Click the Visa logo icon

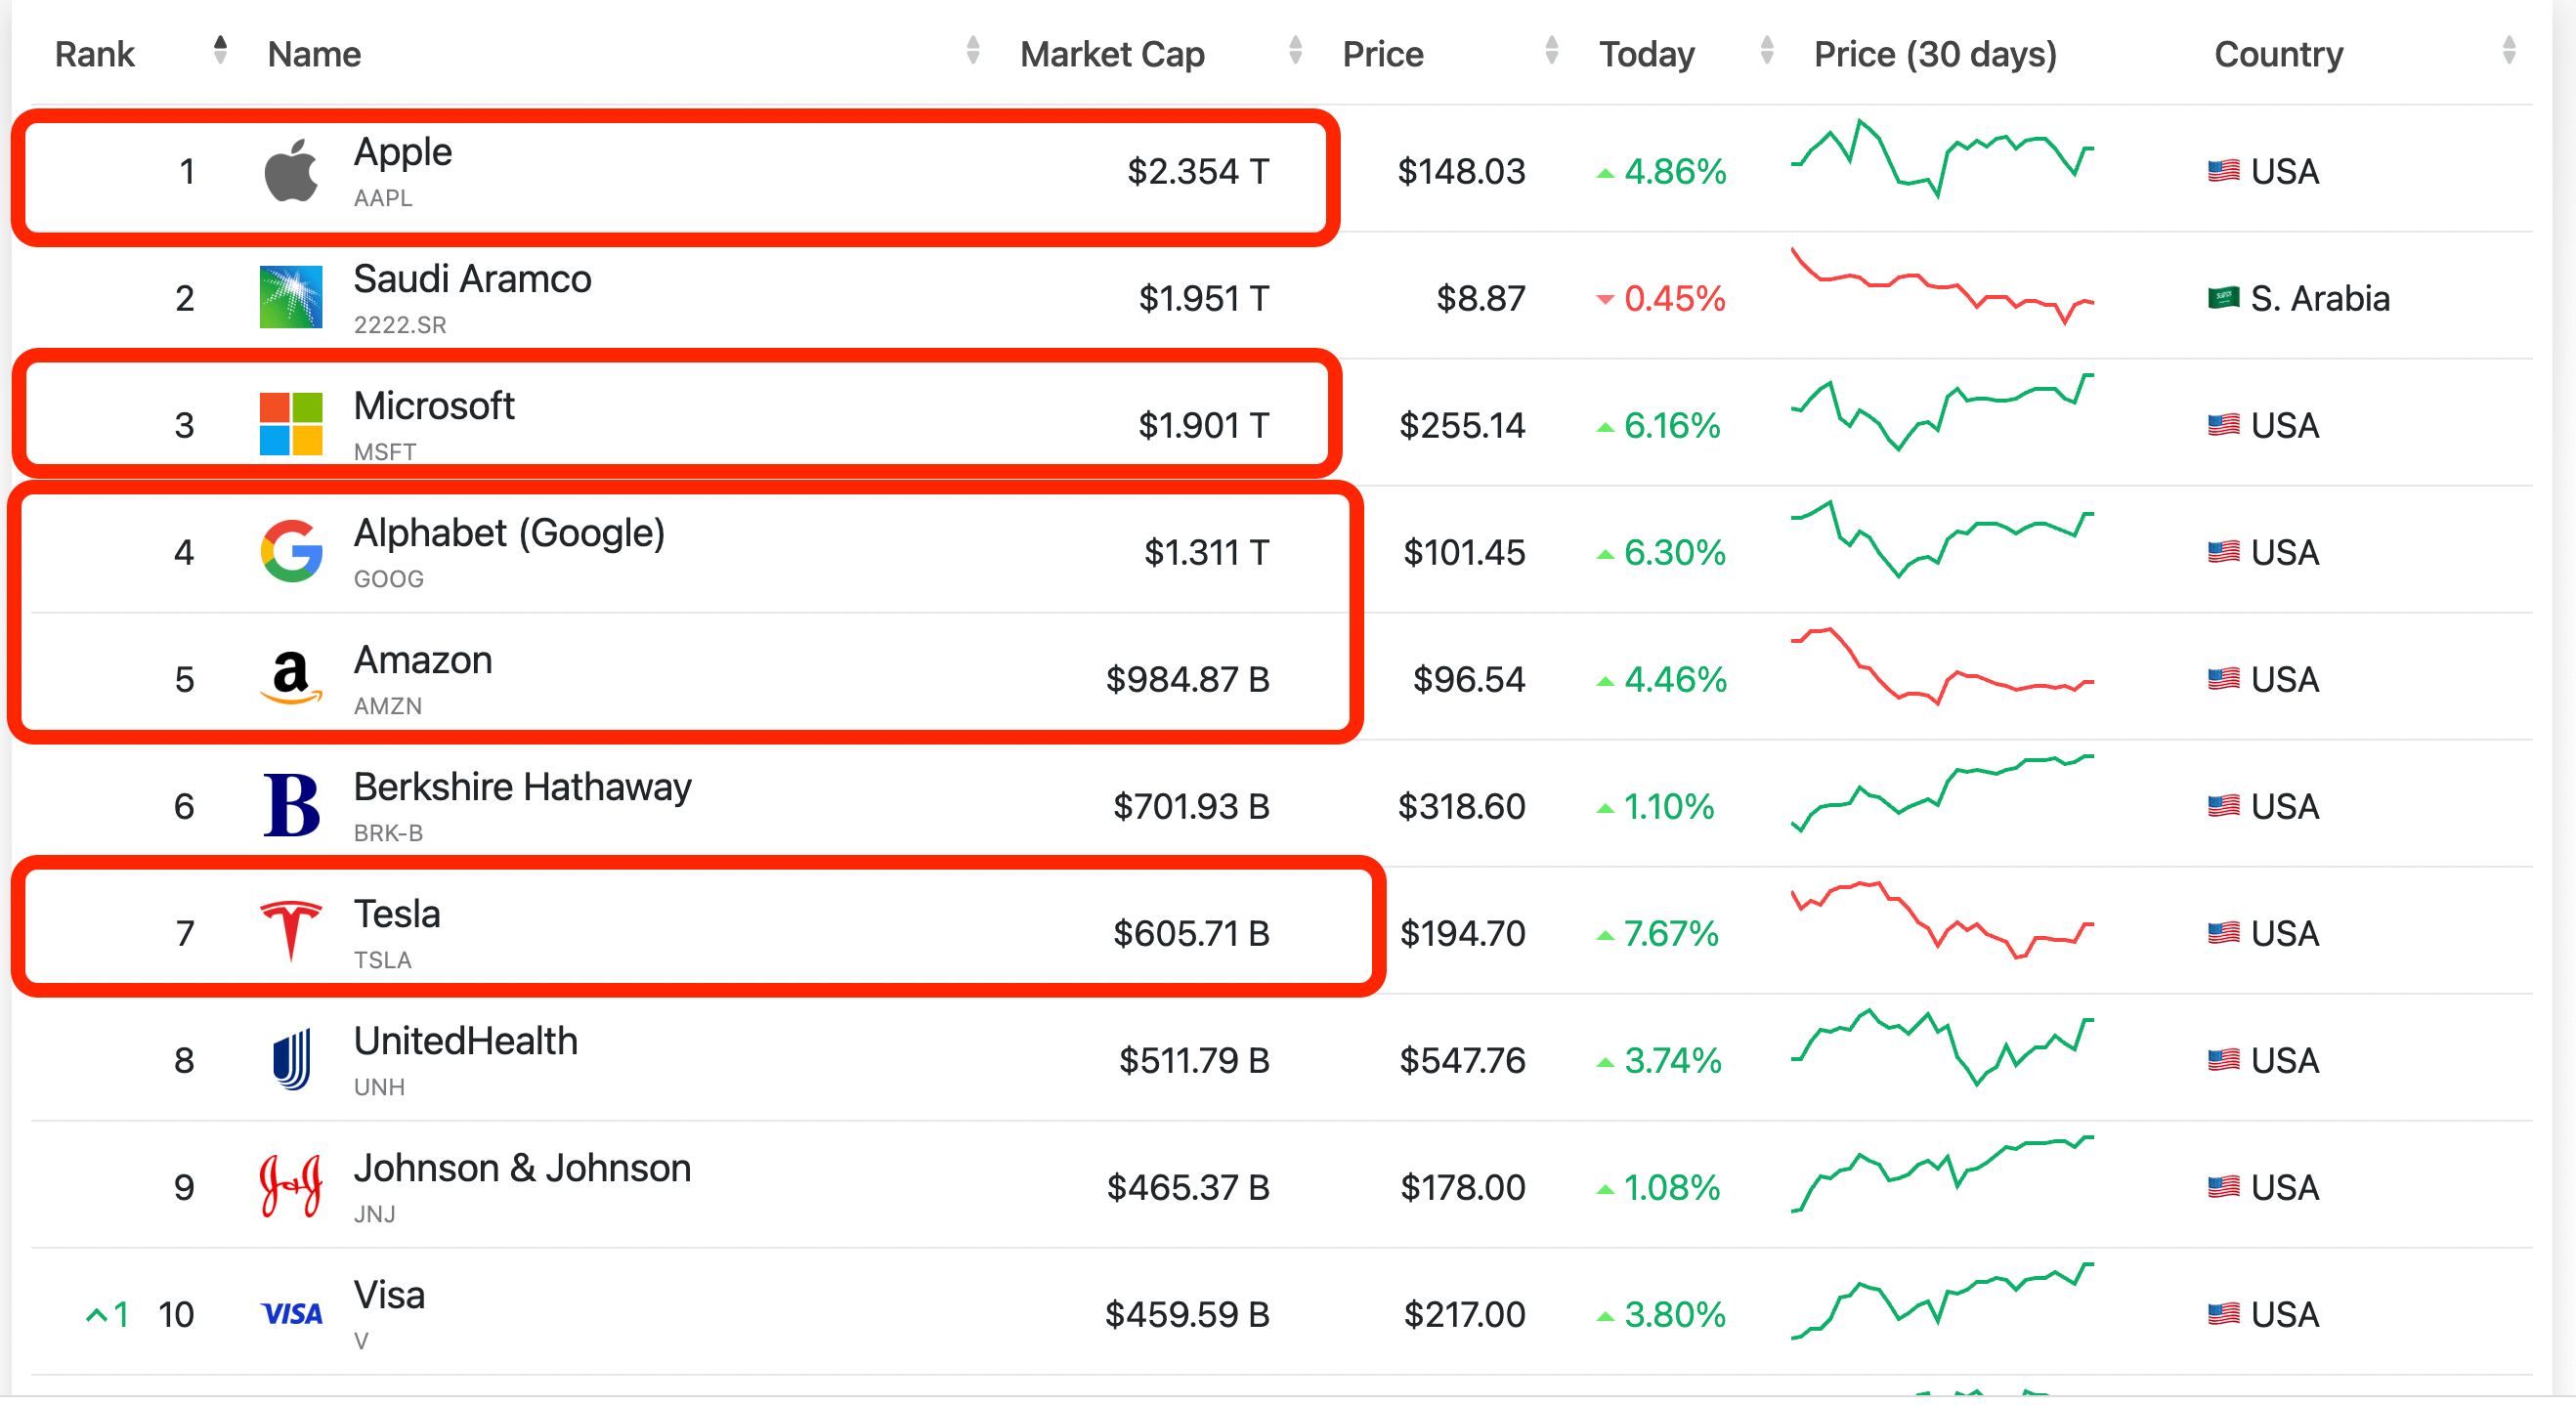[x=291, y=1313]
